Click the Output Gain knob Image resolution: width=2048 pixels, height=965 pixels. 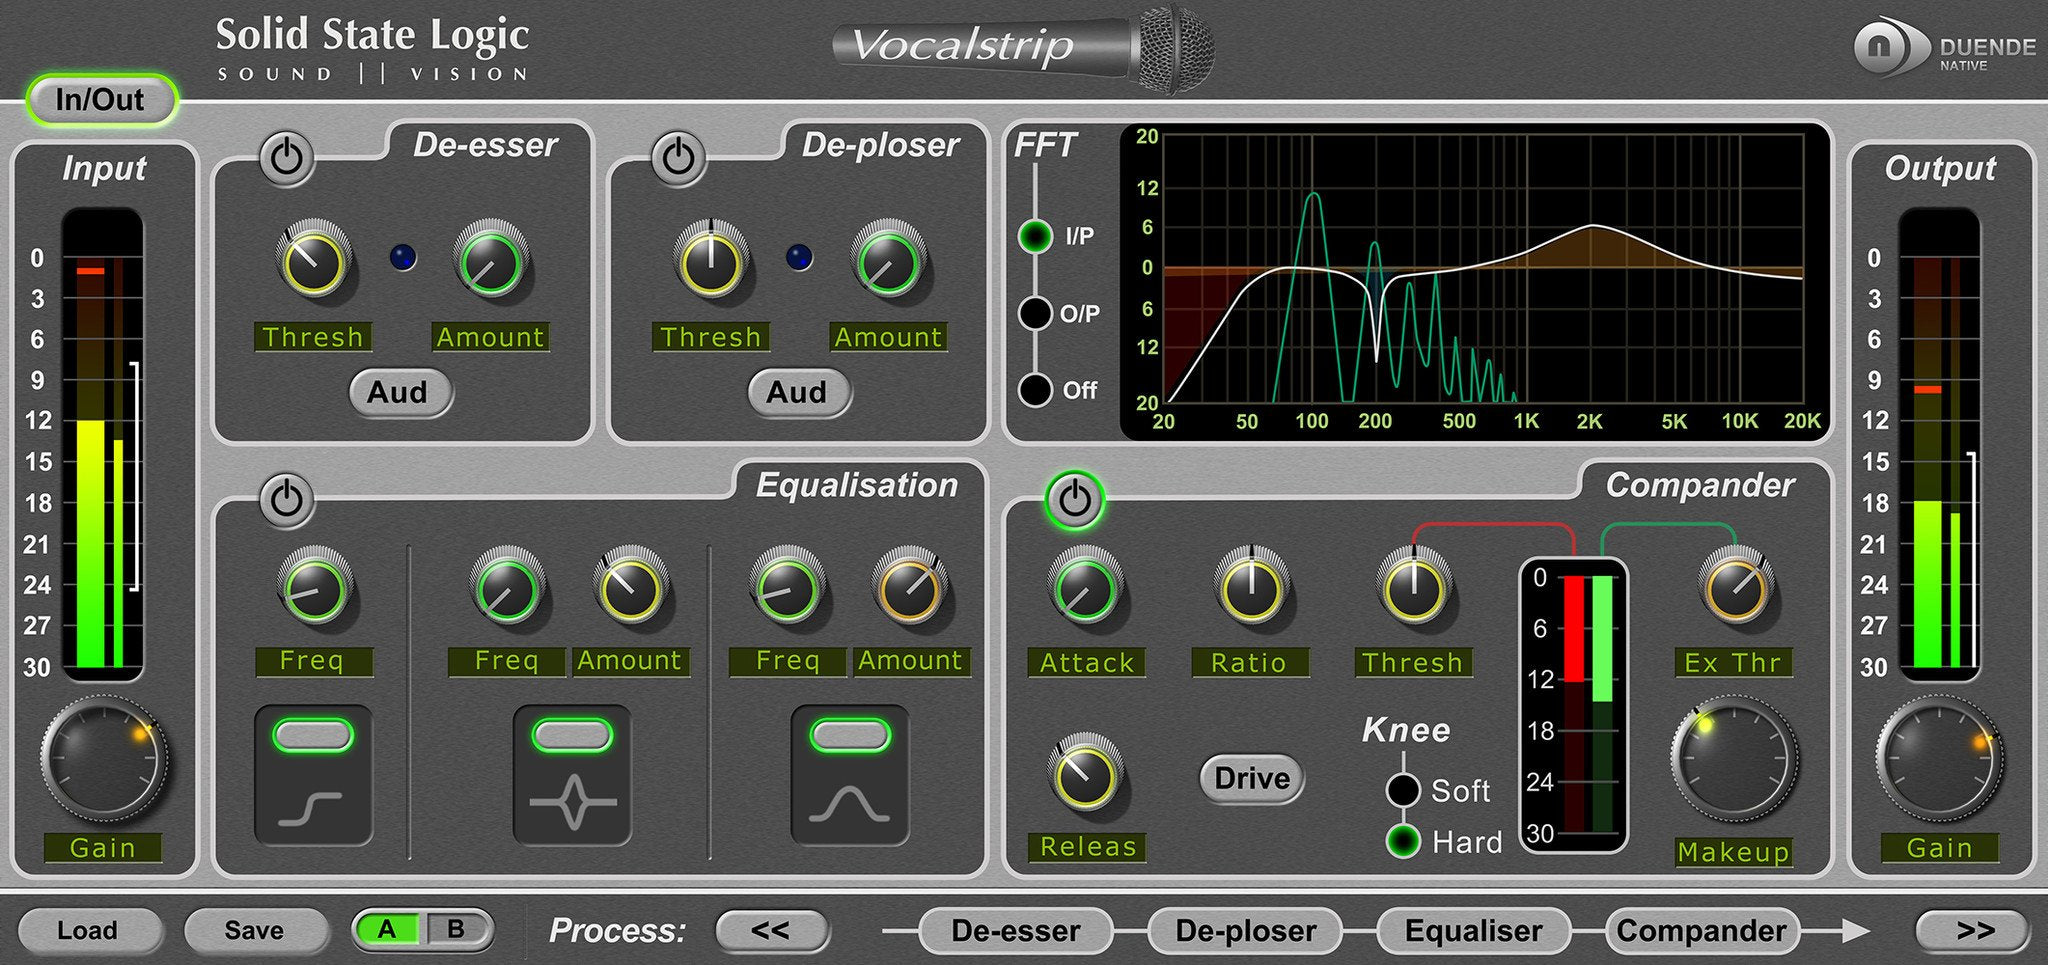(x=1939, y=760)
